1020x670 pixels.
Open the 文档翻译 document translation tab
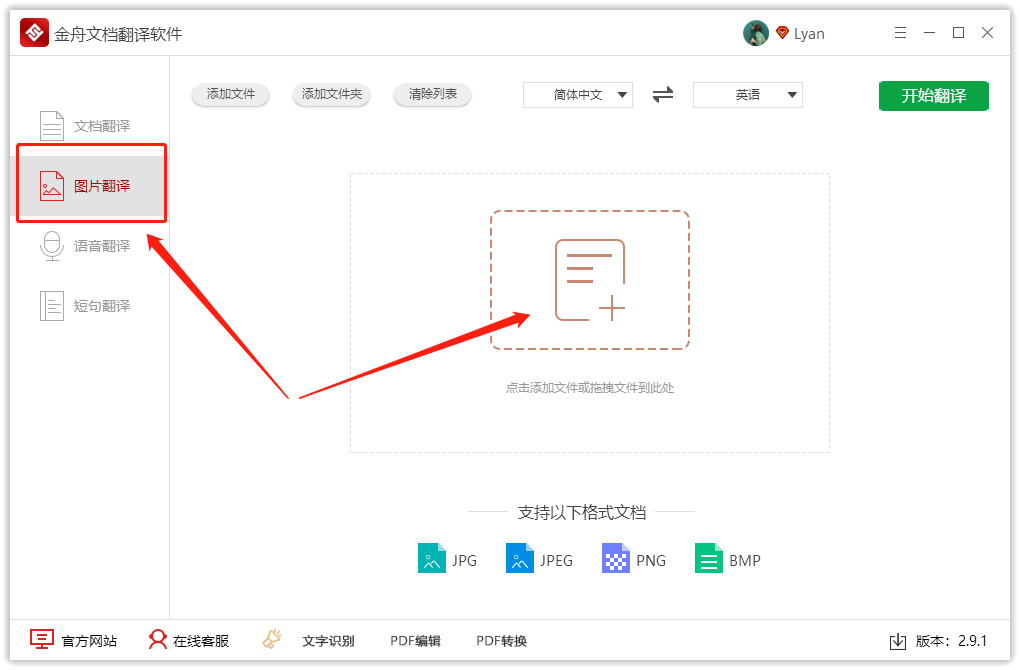(90, 126)
